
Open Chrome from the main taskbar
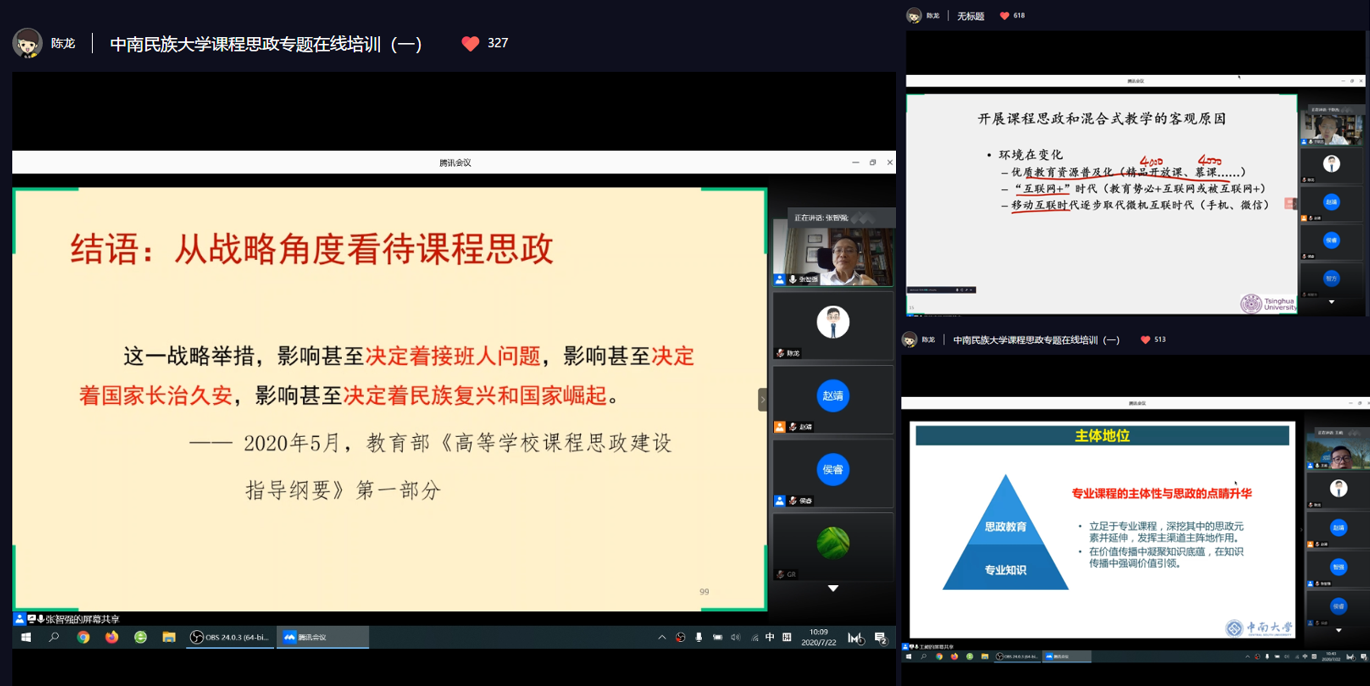pyautogui.click(x=83, y=637)
